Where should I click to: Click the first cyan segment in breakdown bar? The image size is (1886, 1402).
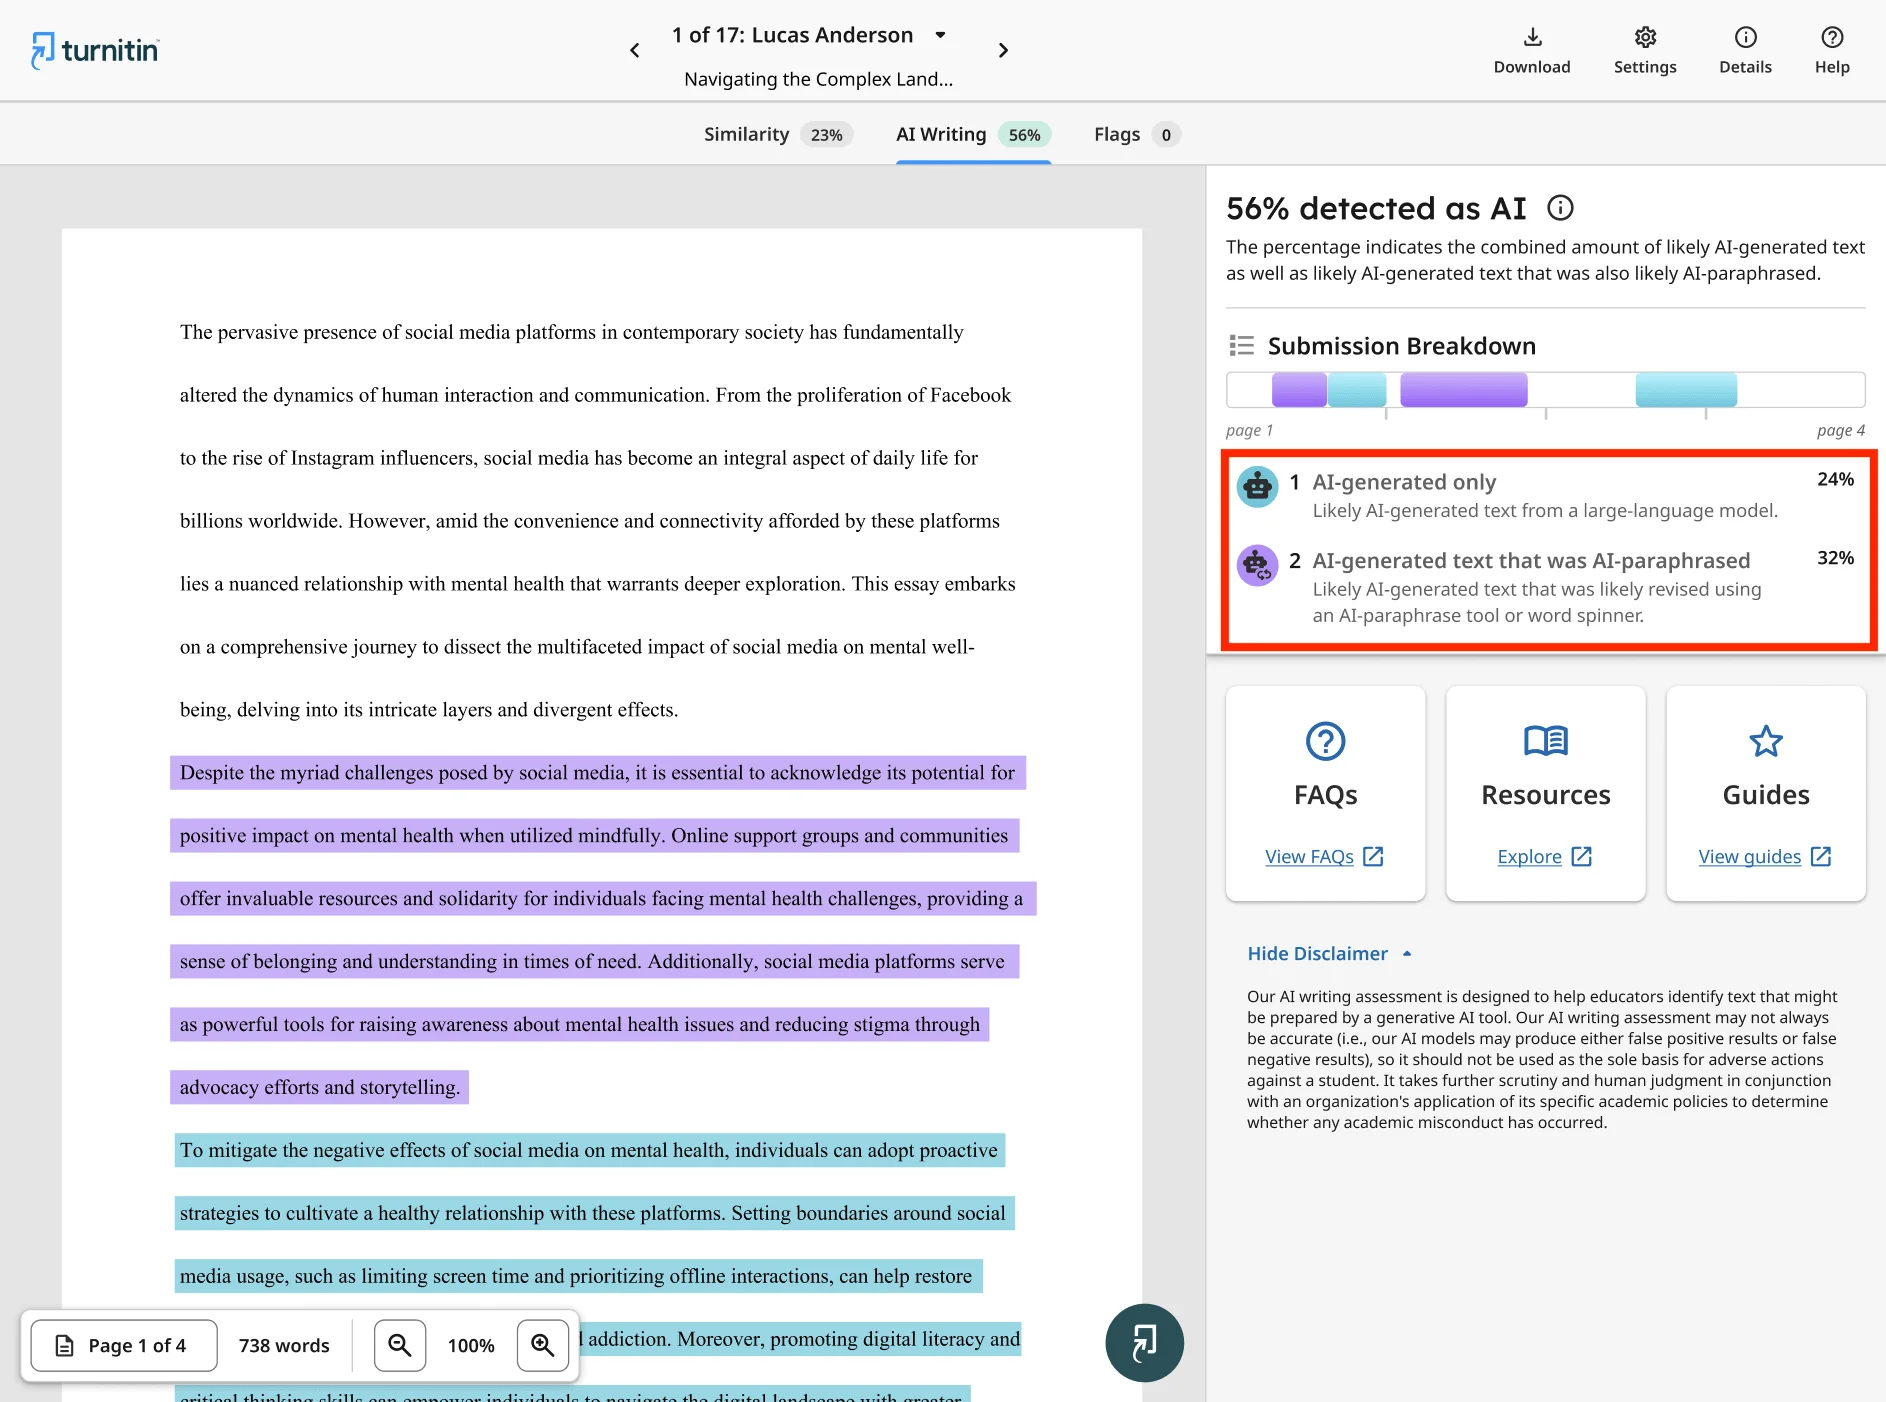click(1357, 390)
